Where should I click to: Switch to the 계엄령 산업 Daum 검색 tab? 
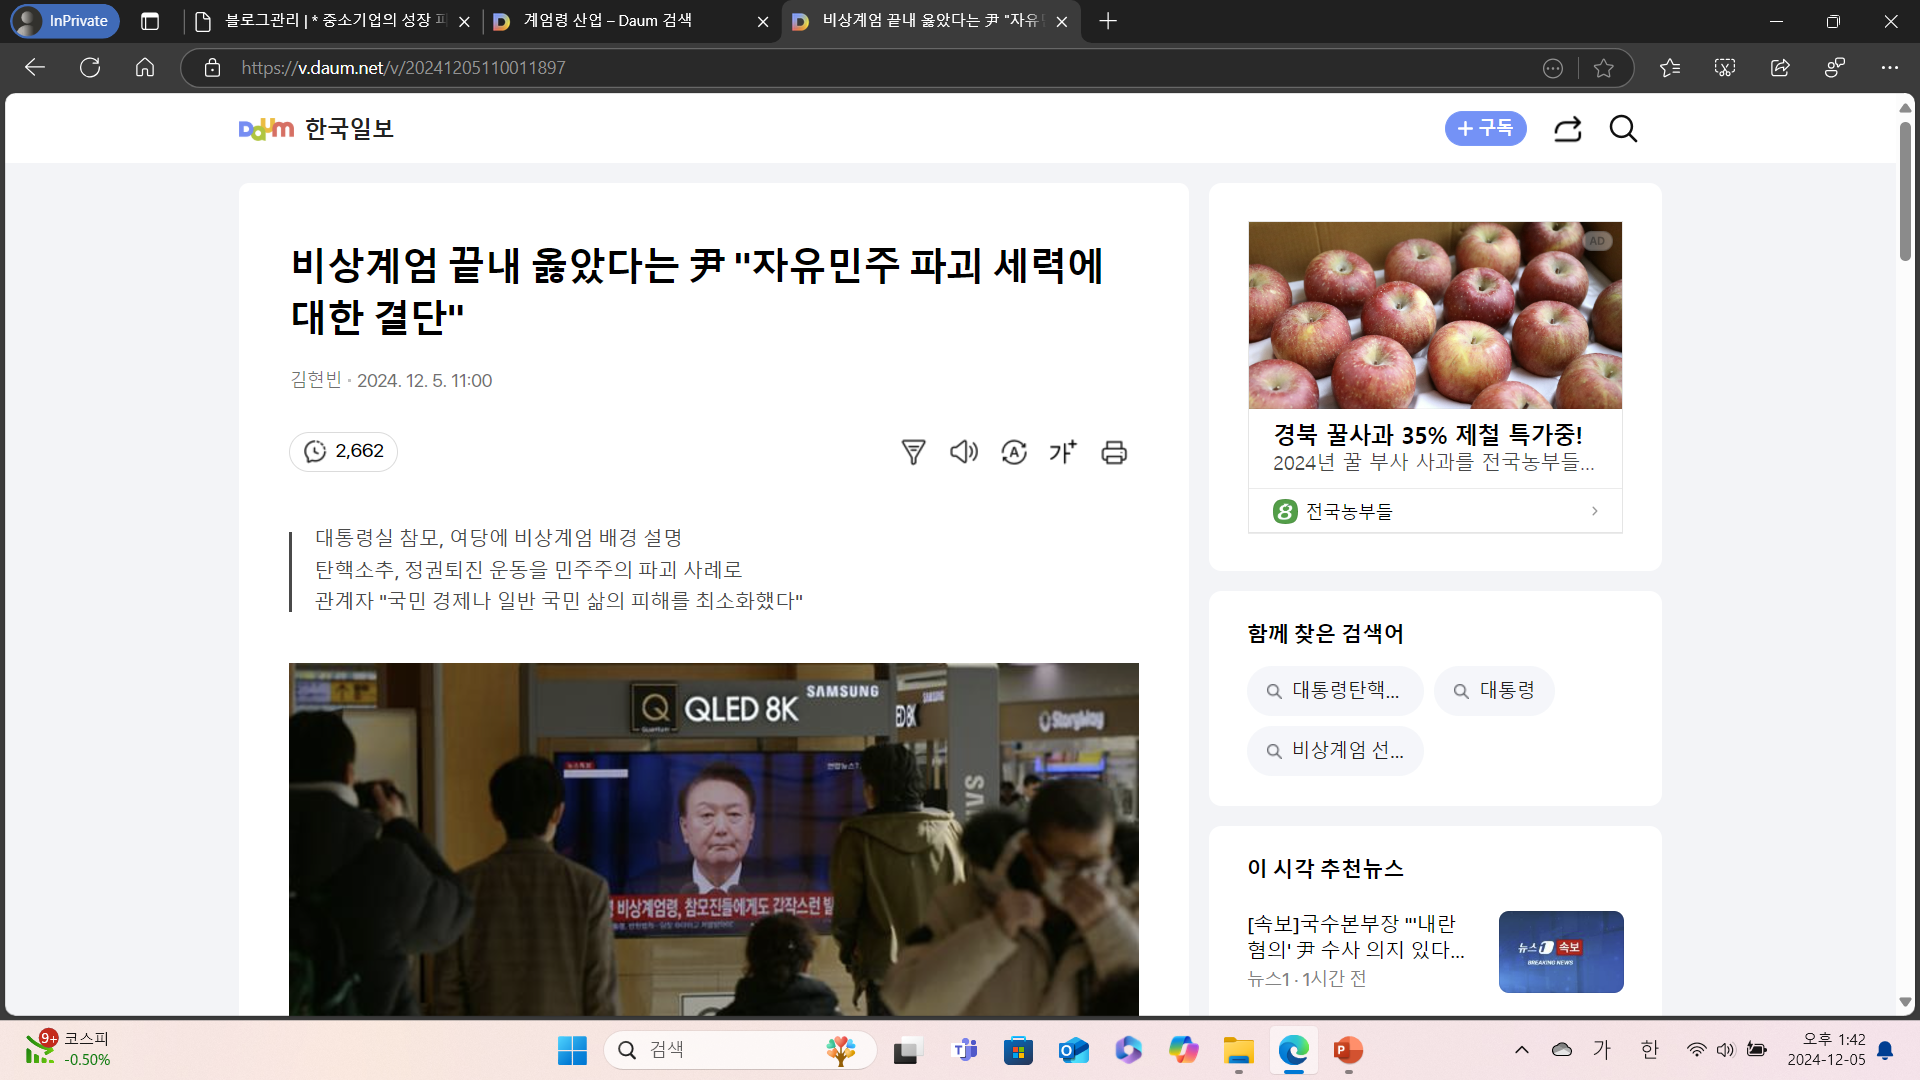[x=607, y=21]
